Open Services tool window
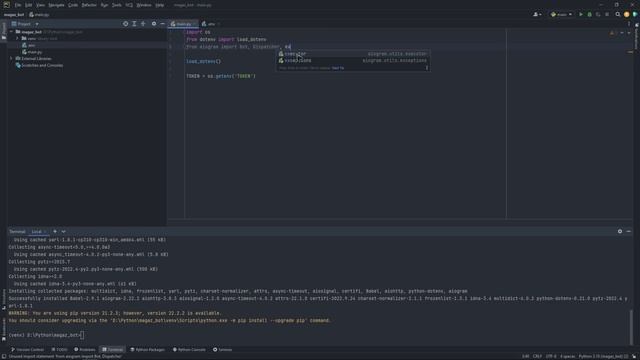Image resolution: width=640 pixels, height=360 pixels. (222, 350)
